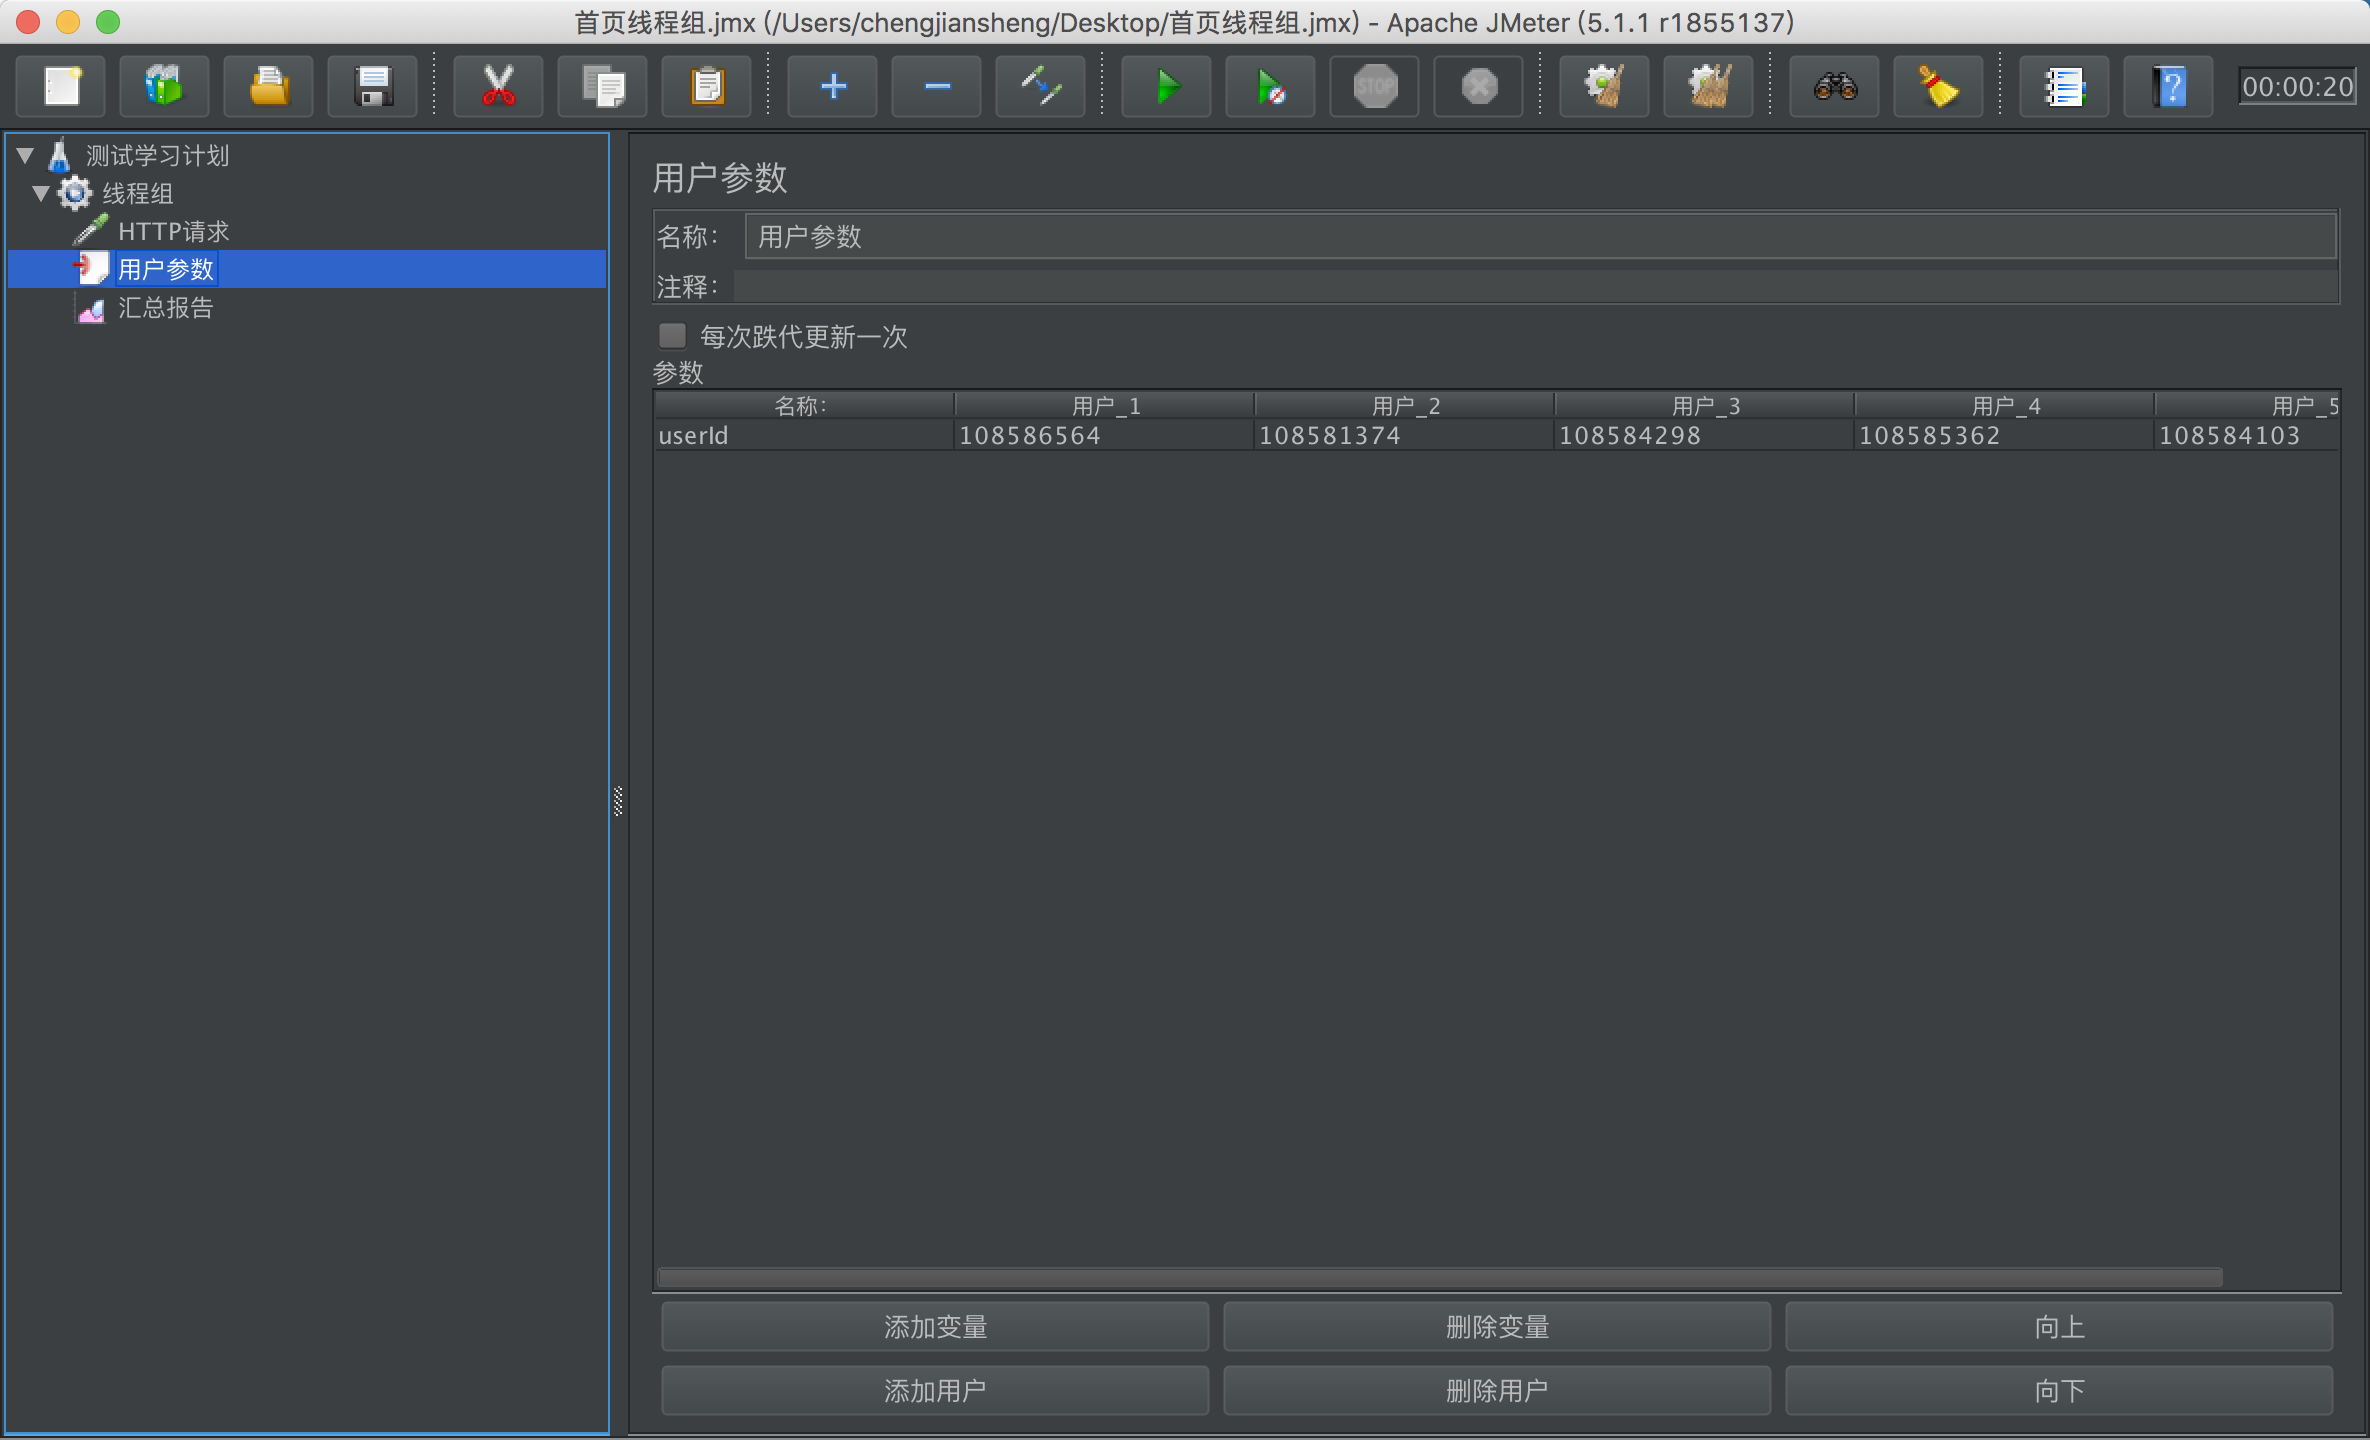Click the 注释 comment field

(x=1536, y=287)
